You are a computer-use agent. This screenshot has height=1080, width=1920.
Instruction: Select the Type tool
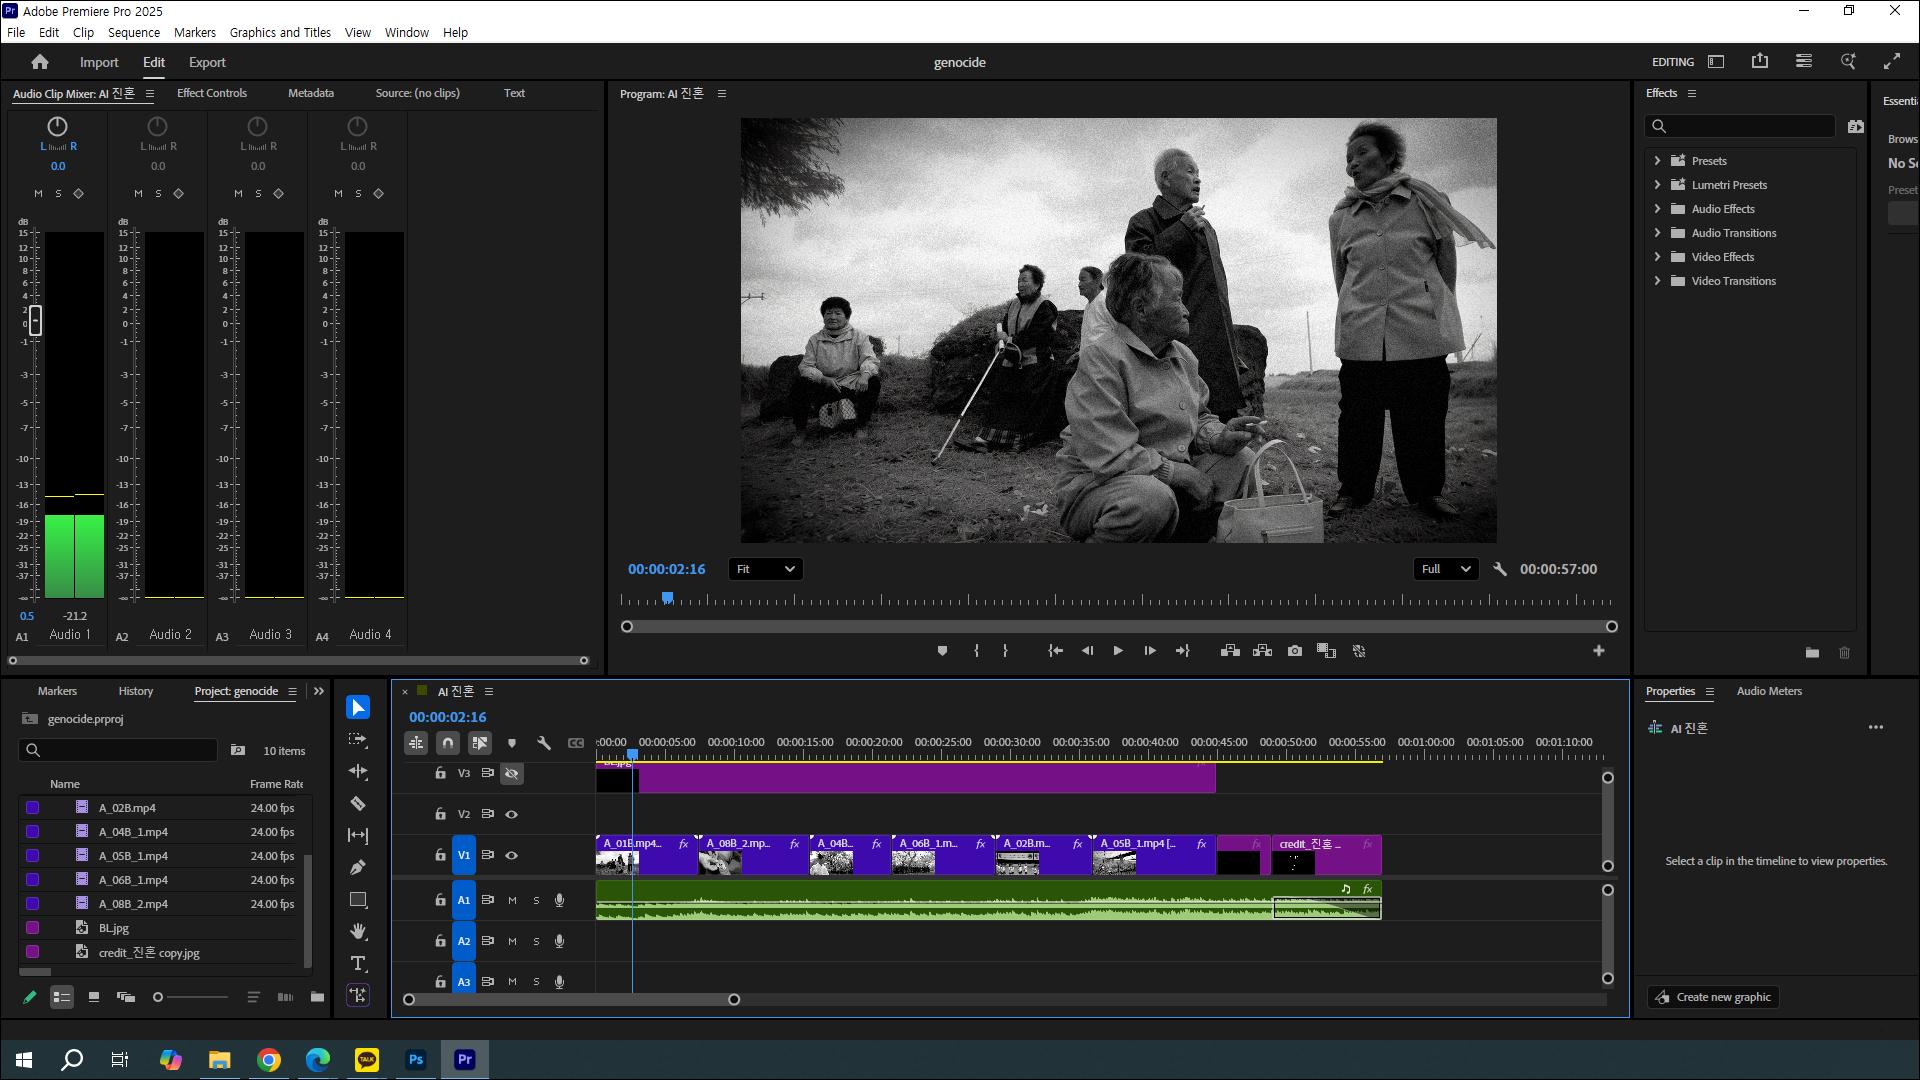357,964
